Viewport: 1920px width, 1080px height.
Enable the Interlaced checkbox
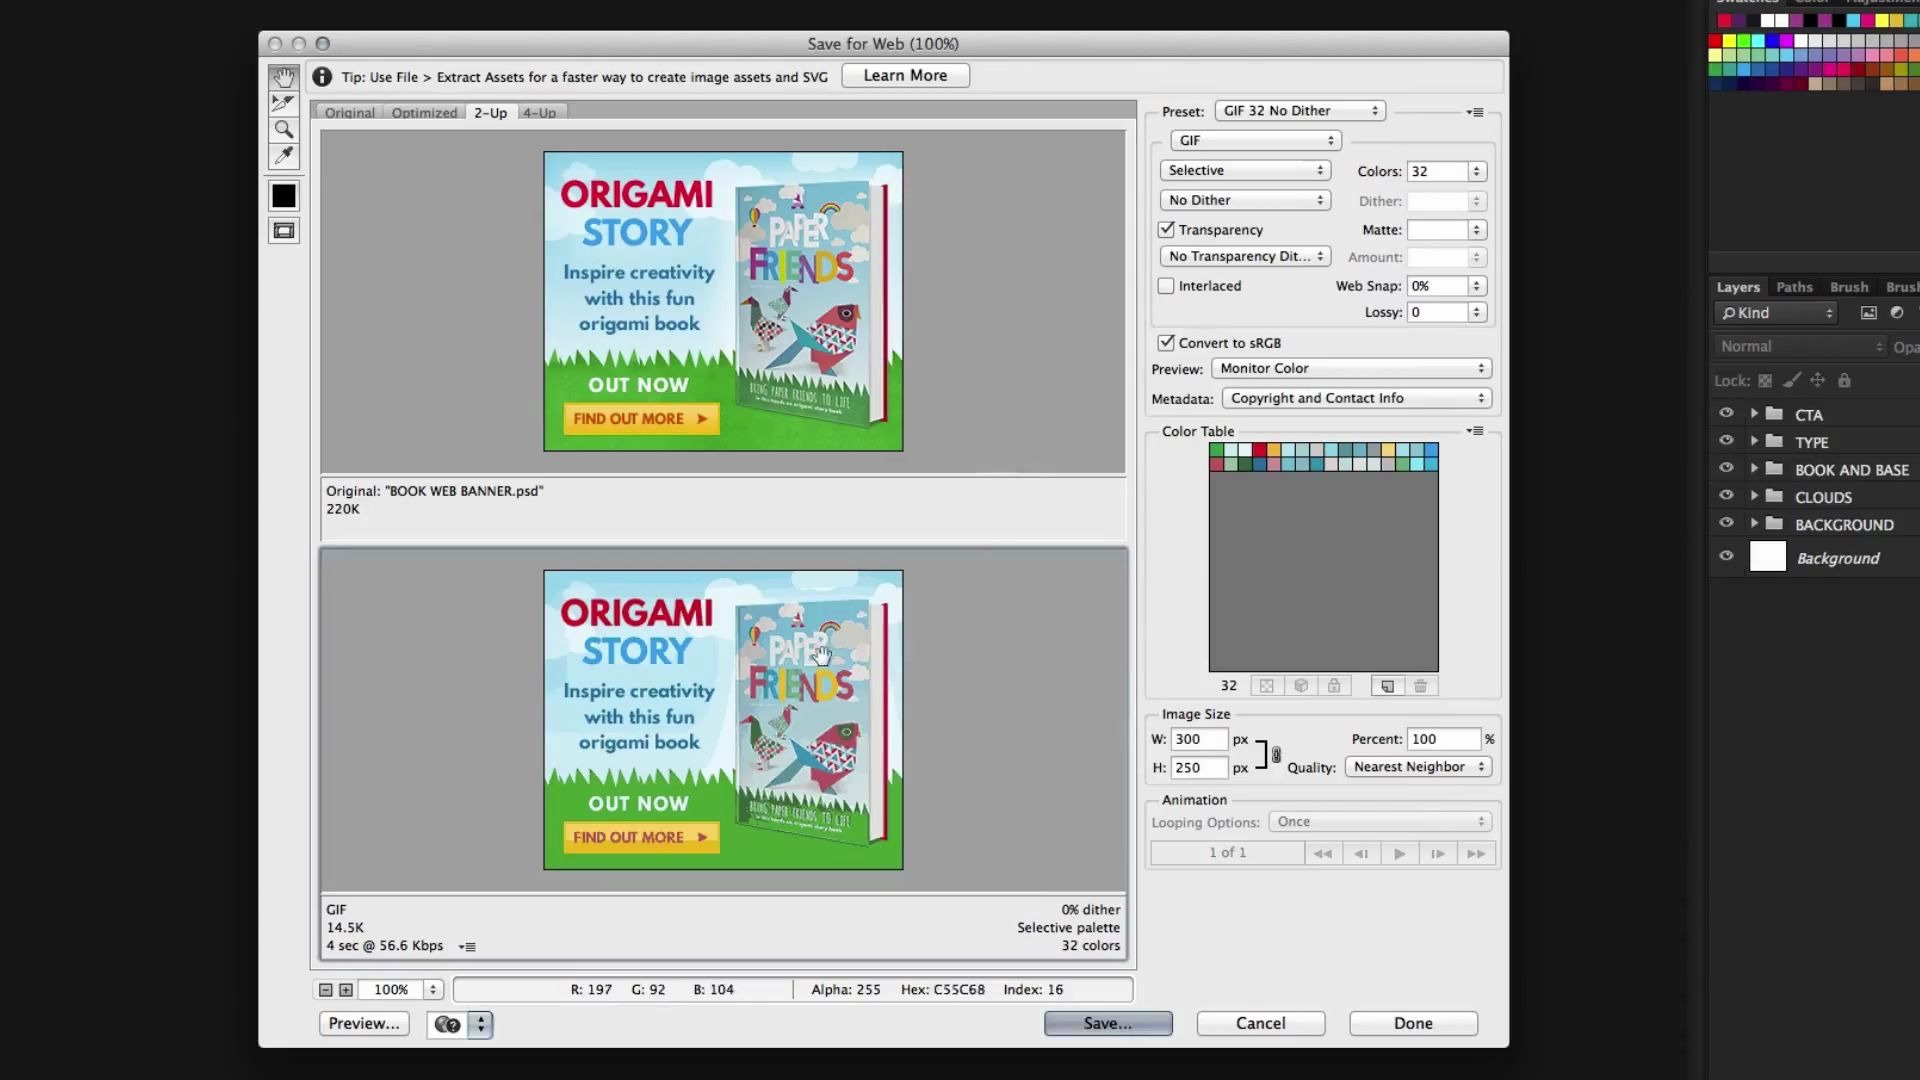click(1166, 286)
